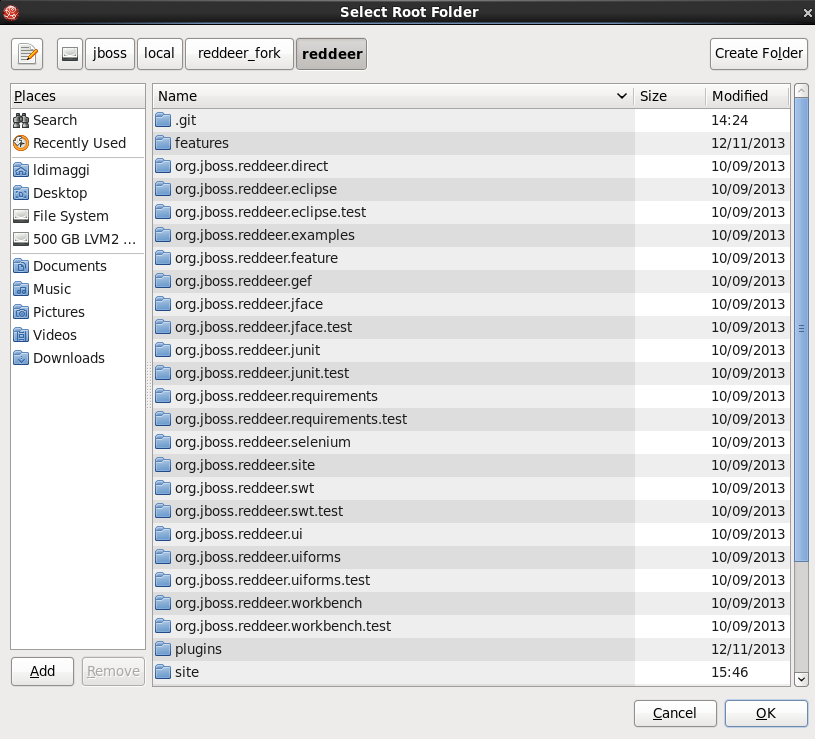Select org.jboss.reddeer.selenium folder
This screenshot has width=815, height=739.
point(471,442)
